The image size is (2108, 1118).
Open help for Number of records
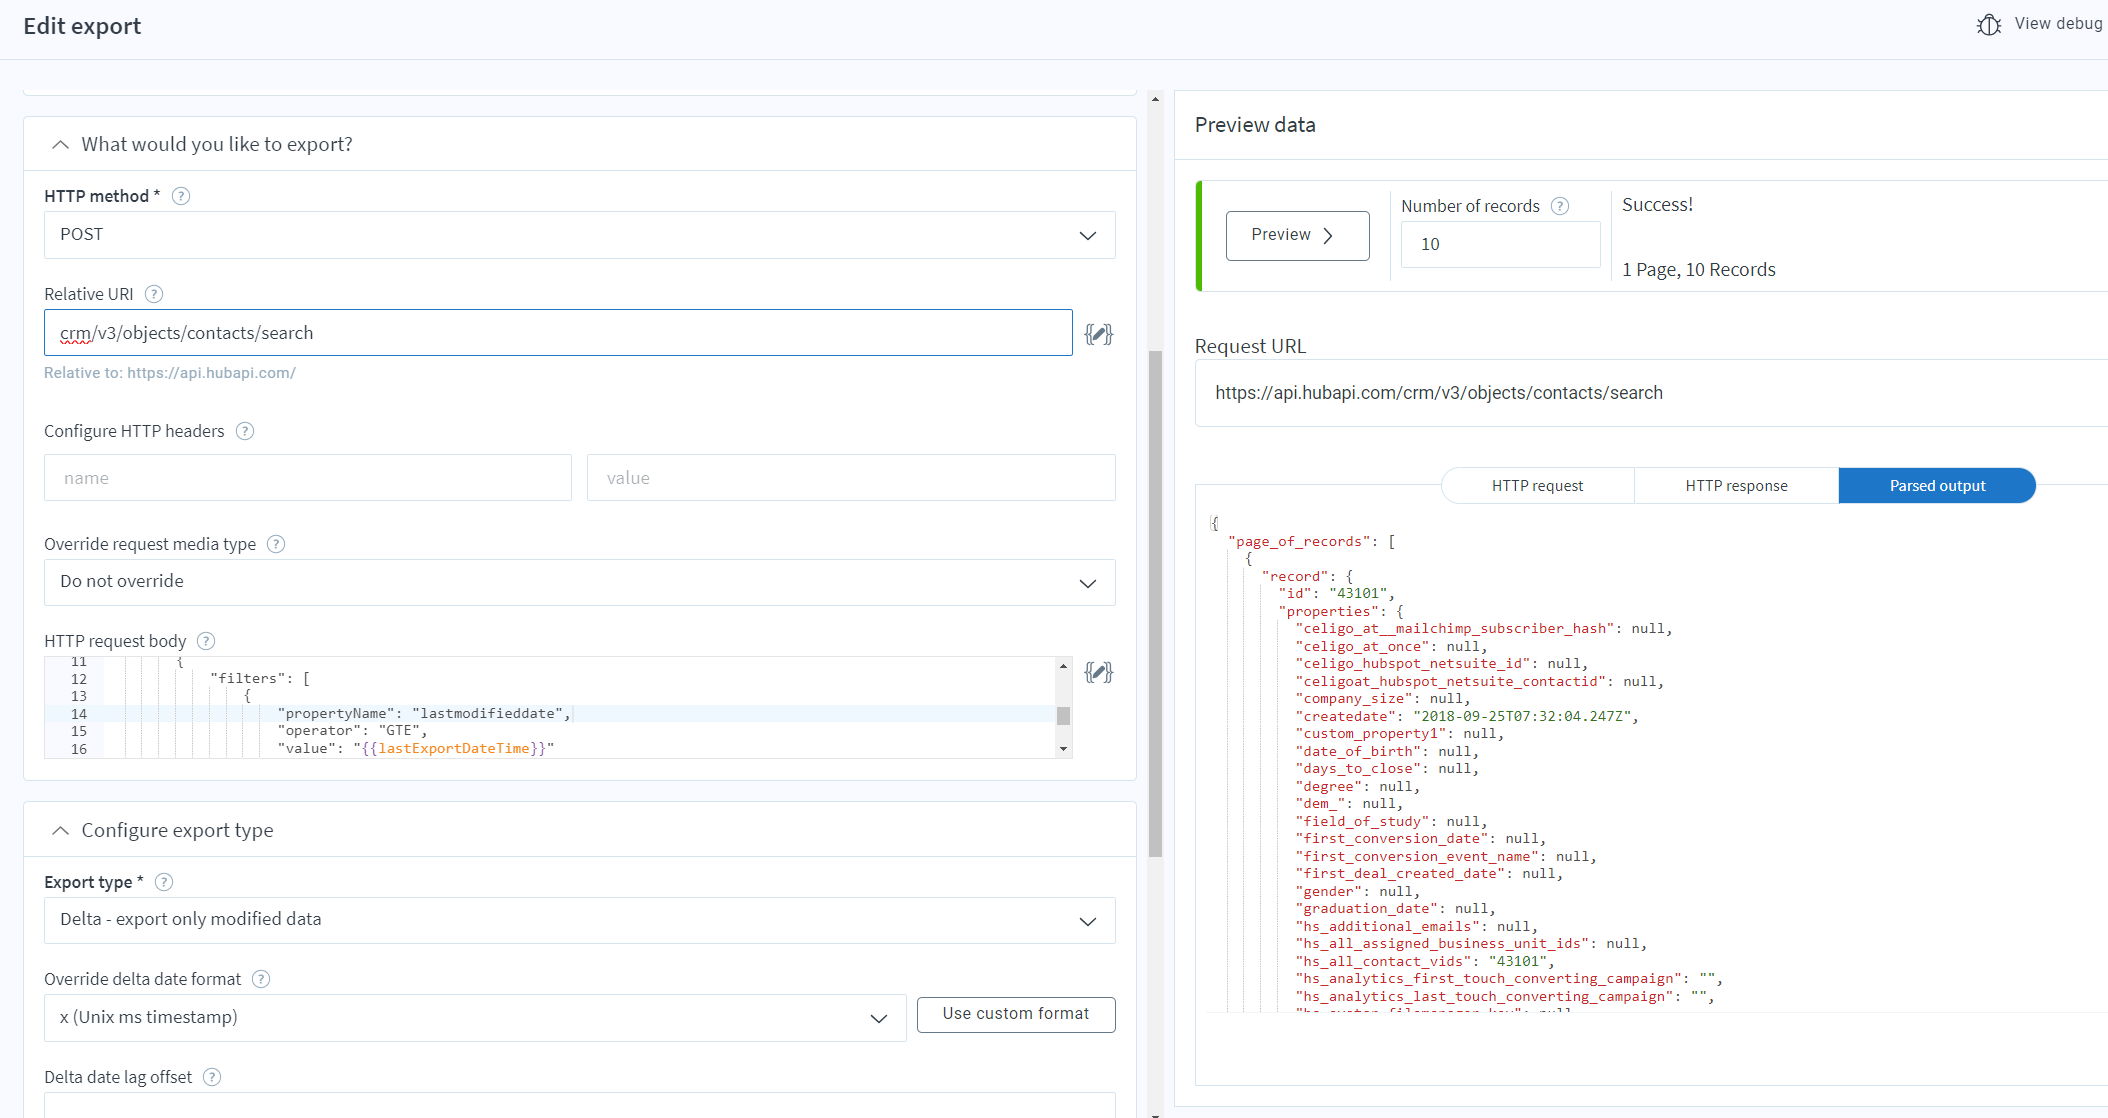pos(1560,206)
